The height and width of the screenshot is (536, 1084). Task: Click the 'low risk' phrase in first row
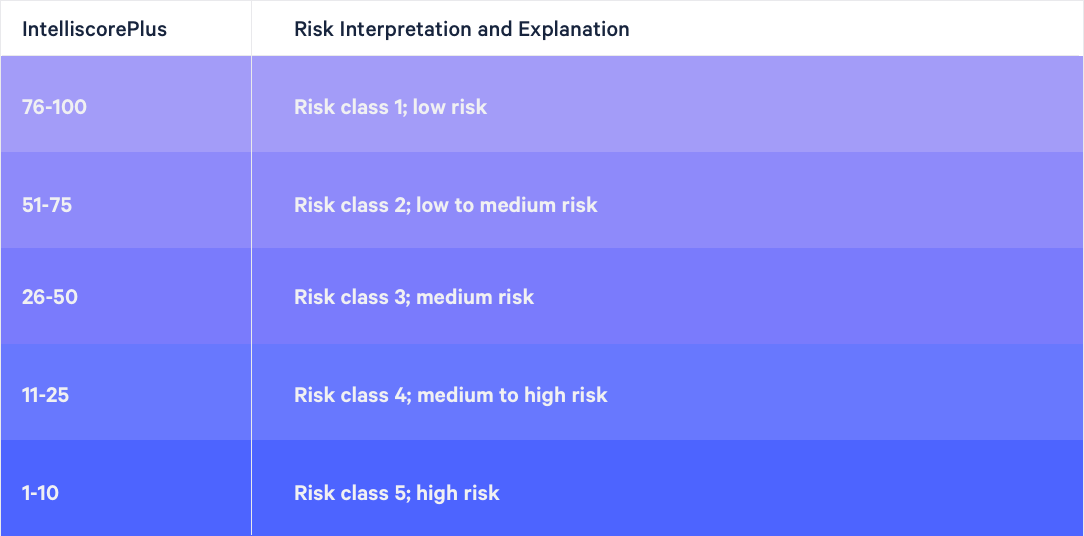[x=450, y=107]
